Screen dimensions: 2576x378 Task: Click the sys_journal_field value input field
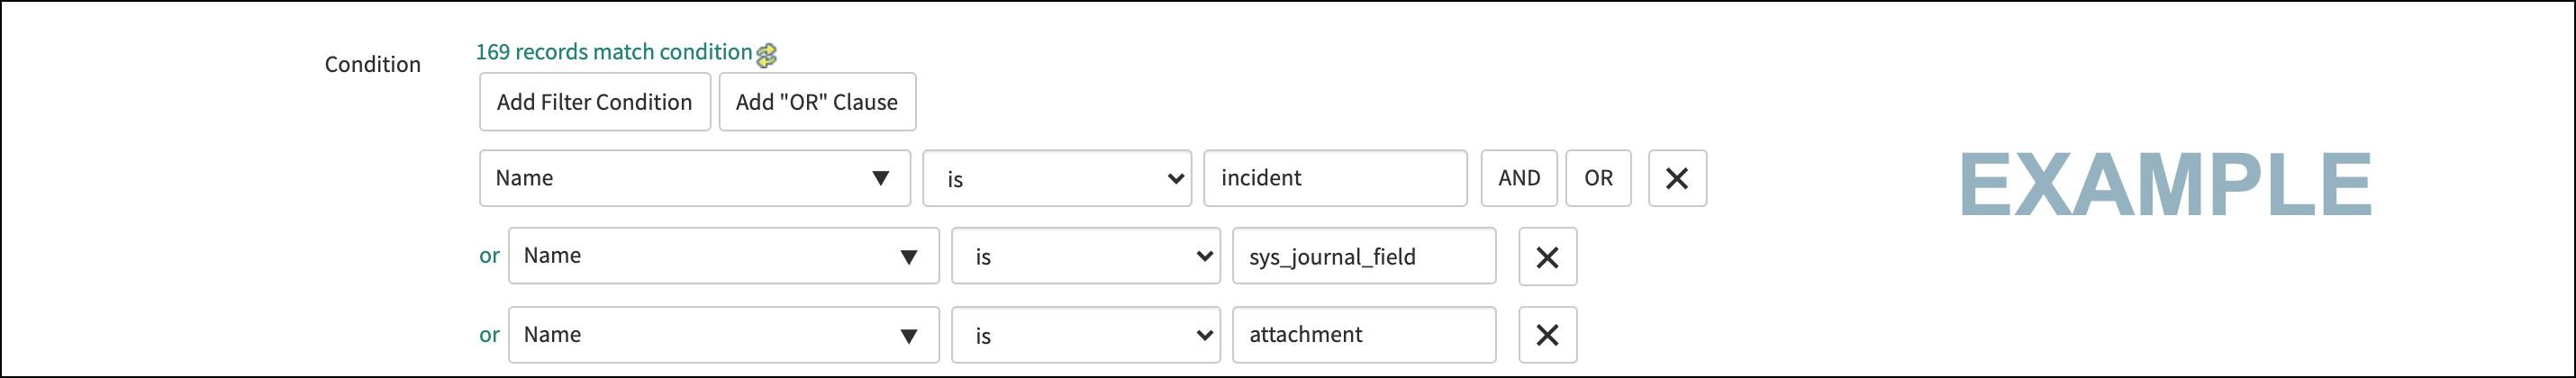1363,257
